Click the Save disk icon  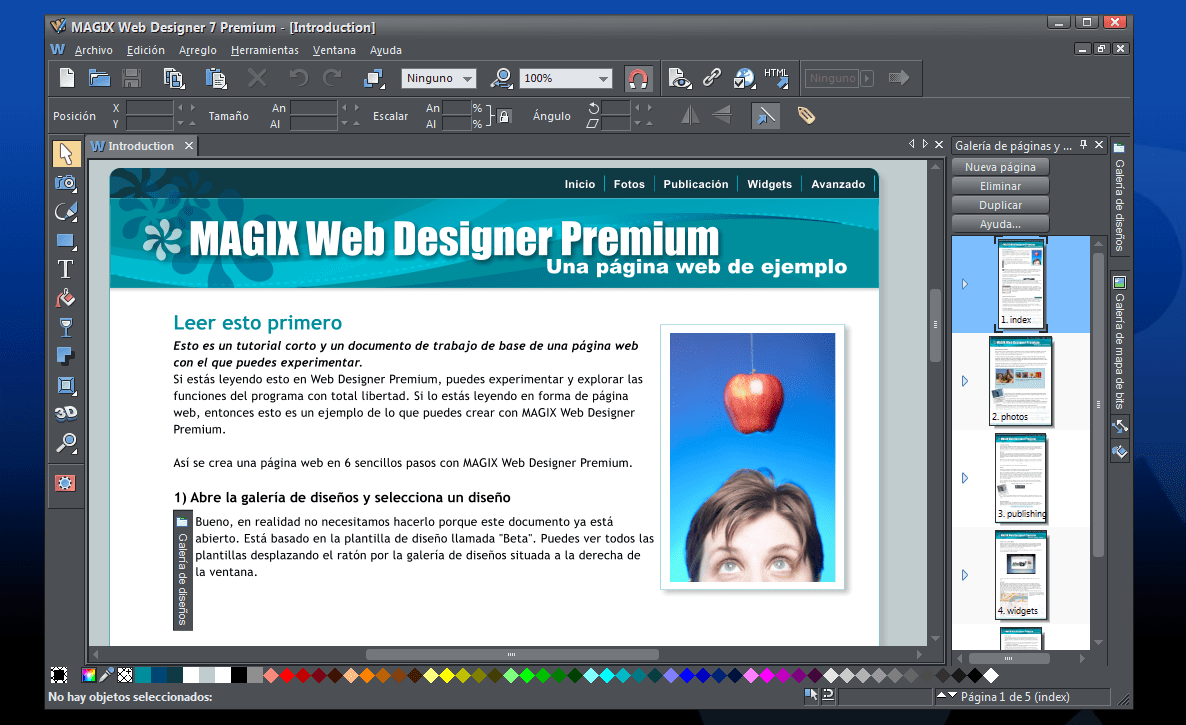click(132, 78)
